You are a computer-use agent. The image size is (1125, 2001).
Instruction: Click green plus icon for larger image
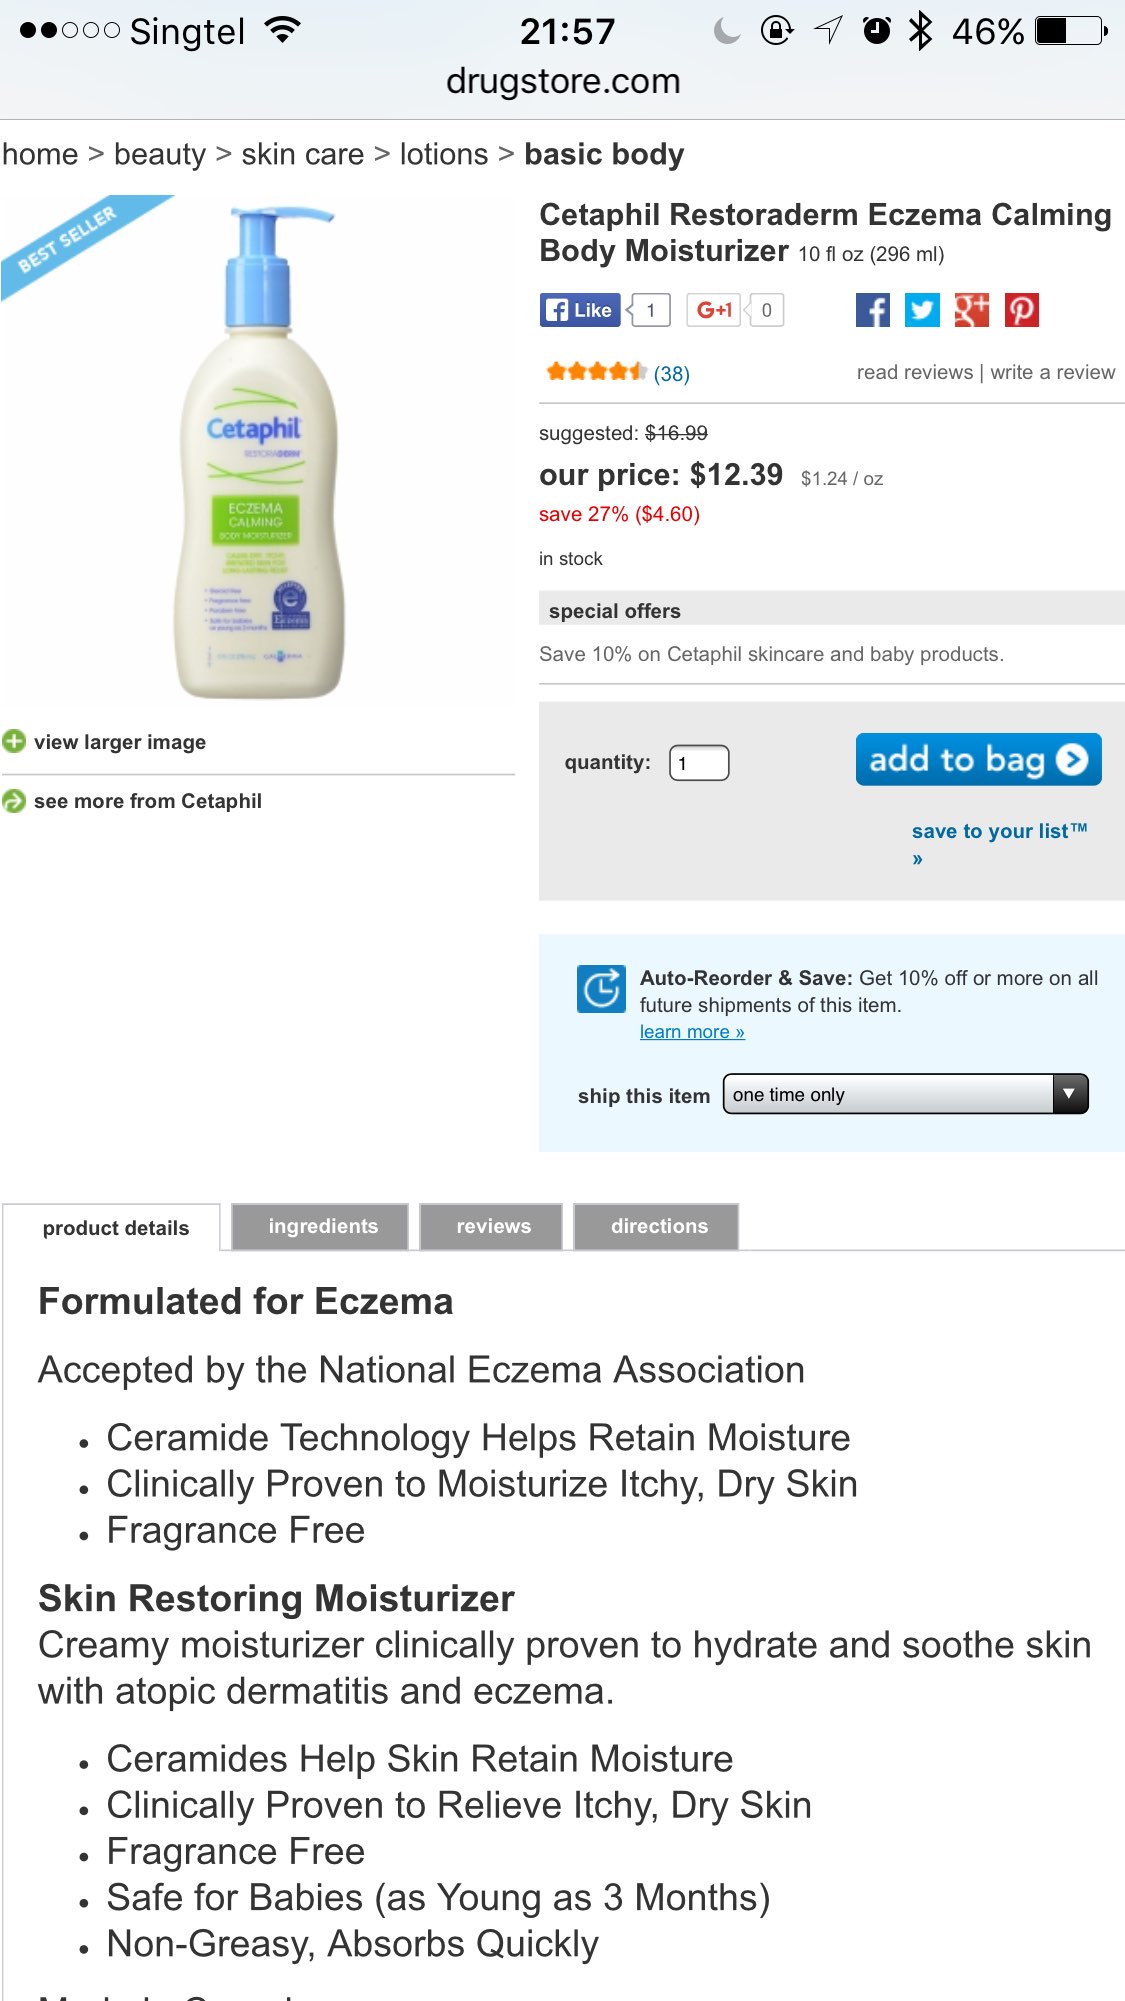click(14, 742)
